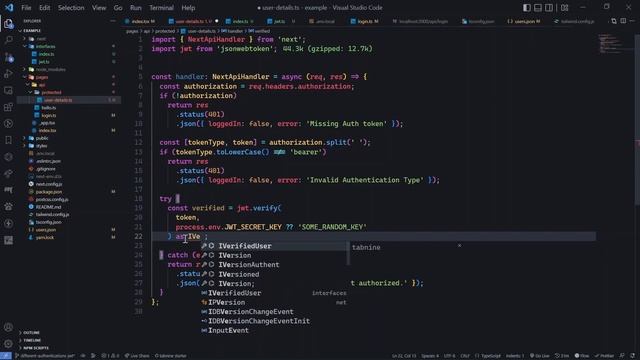Open the Run and Debug view
The height and width of the screenshot is (360, 640).
pyautogui.click(x=8, y=73)
